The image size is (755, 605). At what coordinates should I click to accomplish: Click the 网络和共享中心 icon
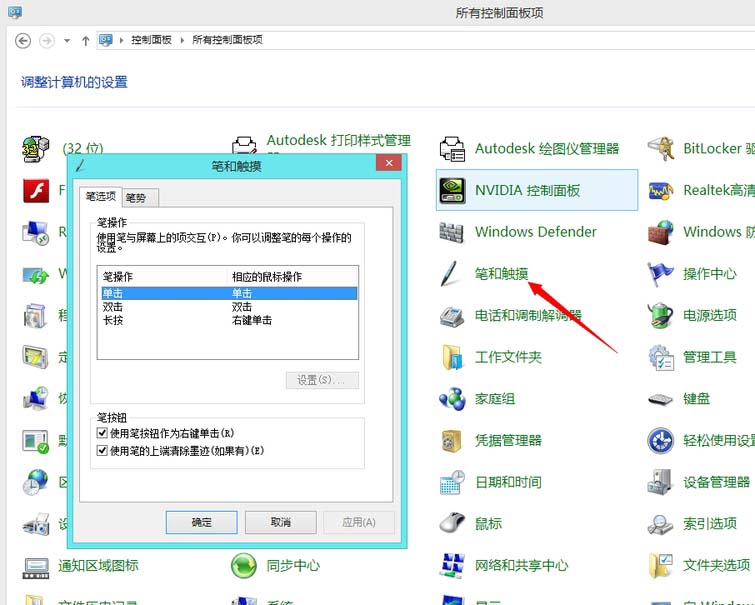pyautogui.click(x=452, y=565)
